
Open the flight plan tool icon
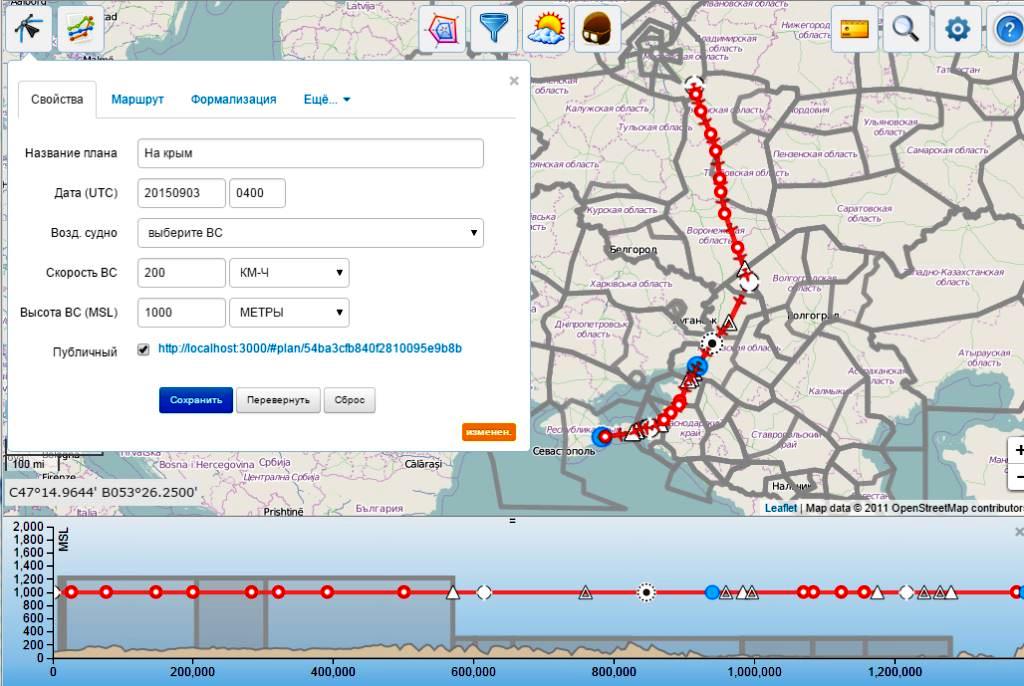29,29
